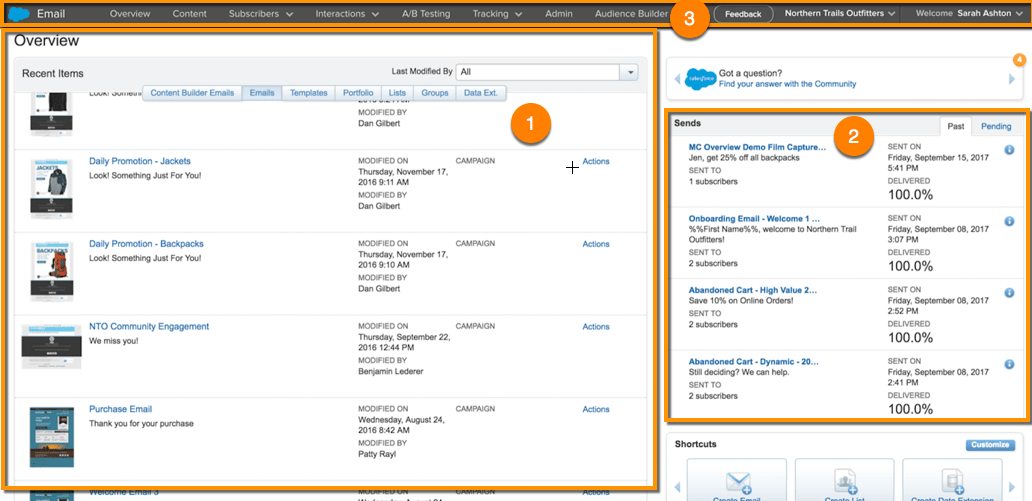Open the Content menu item

coord(190,13)
